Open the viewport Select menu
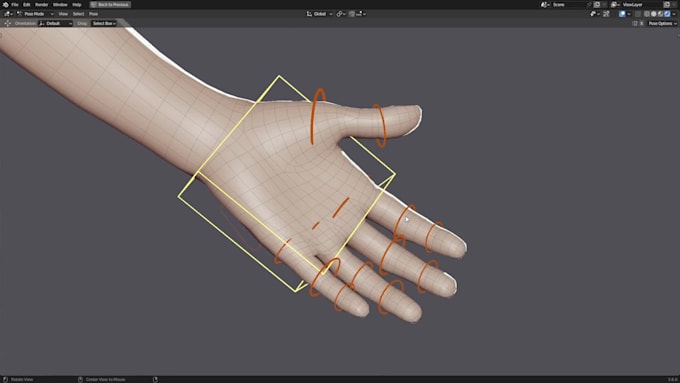680x383 pixels. [78, 14]
